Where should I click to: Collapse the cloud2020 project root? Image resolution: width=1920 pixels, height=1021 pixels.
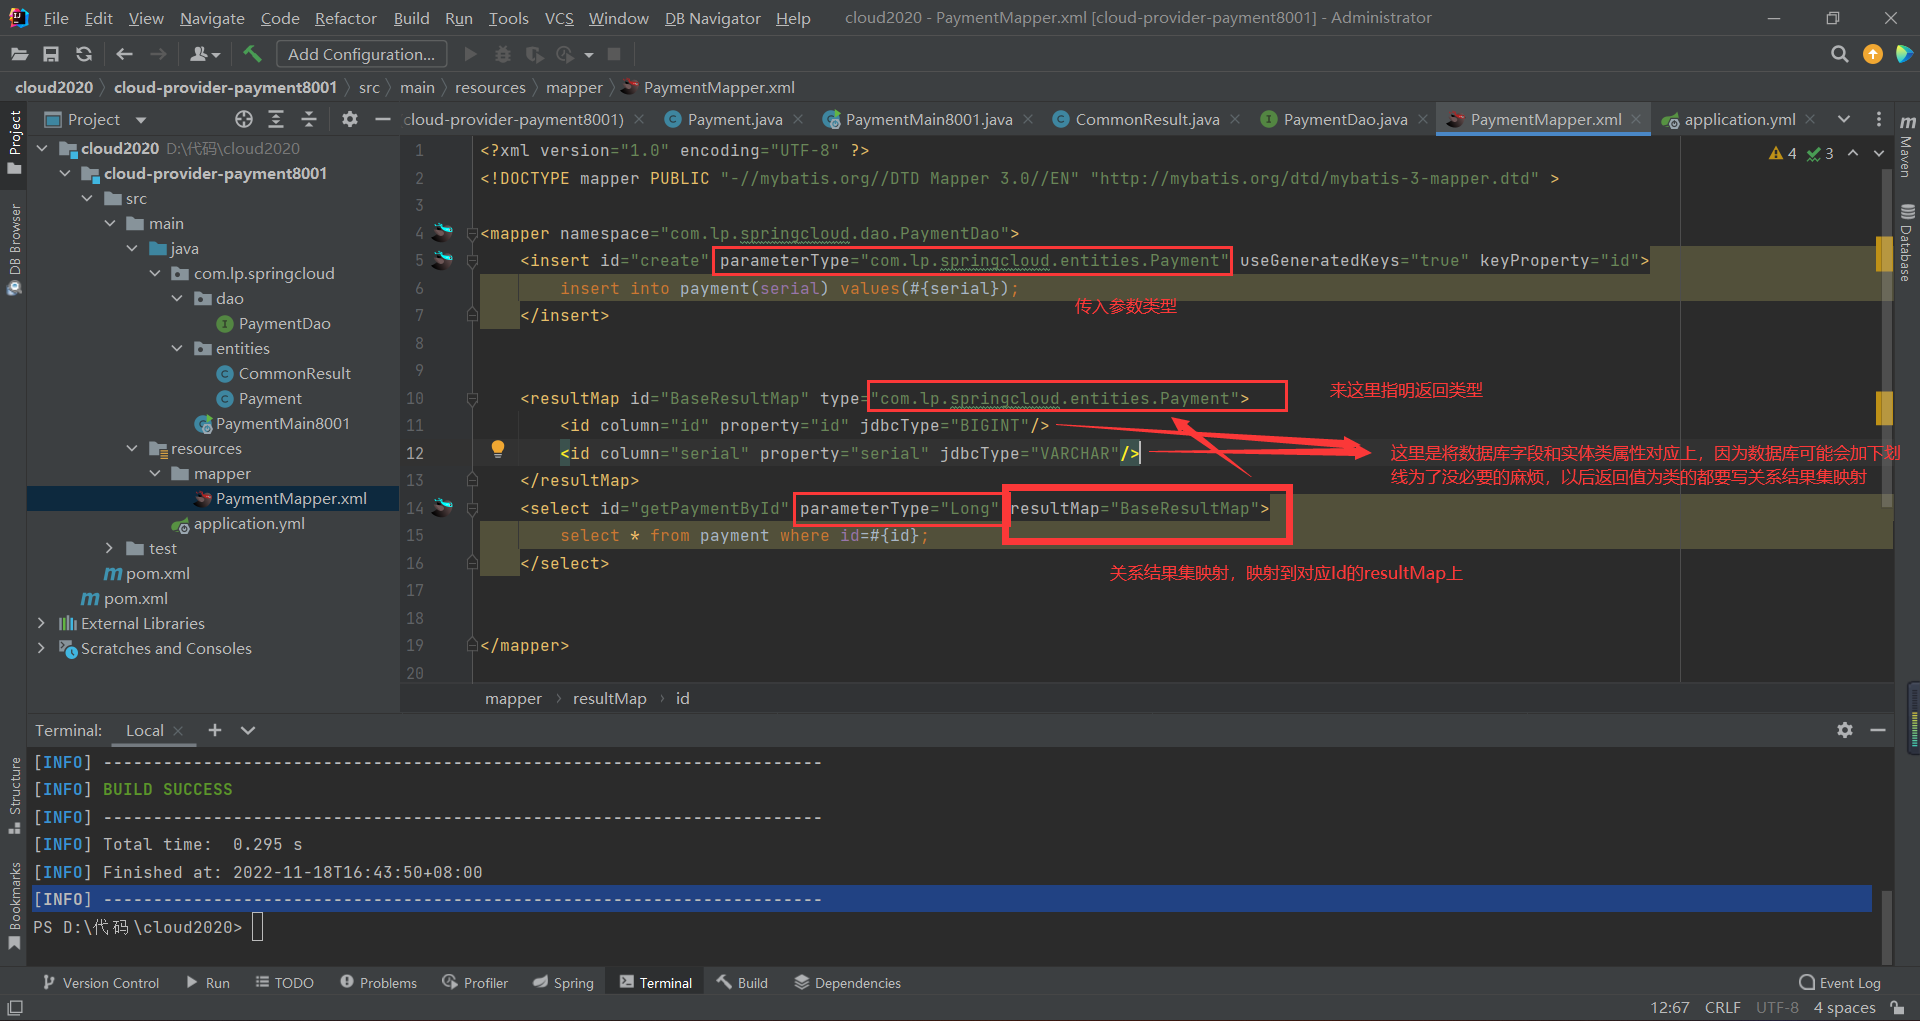42,148
